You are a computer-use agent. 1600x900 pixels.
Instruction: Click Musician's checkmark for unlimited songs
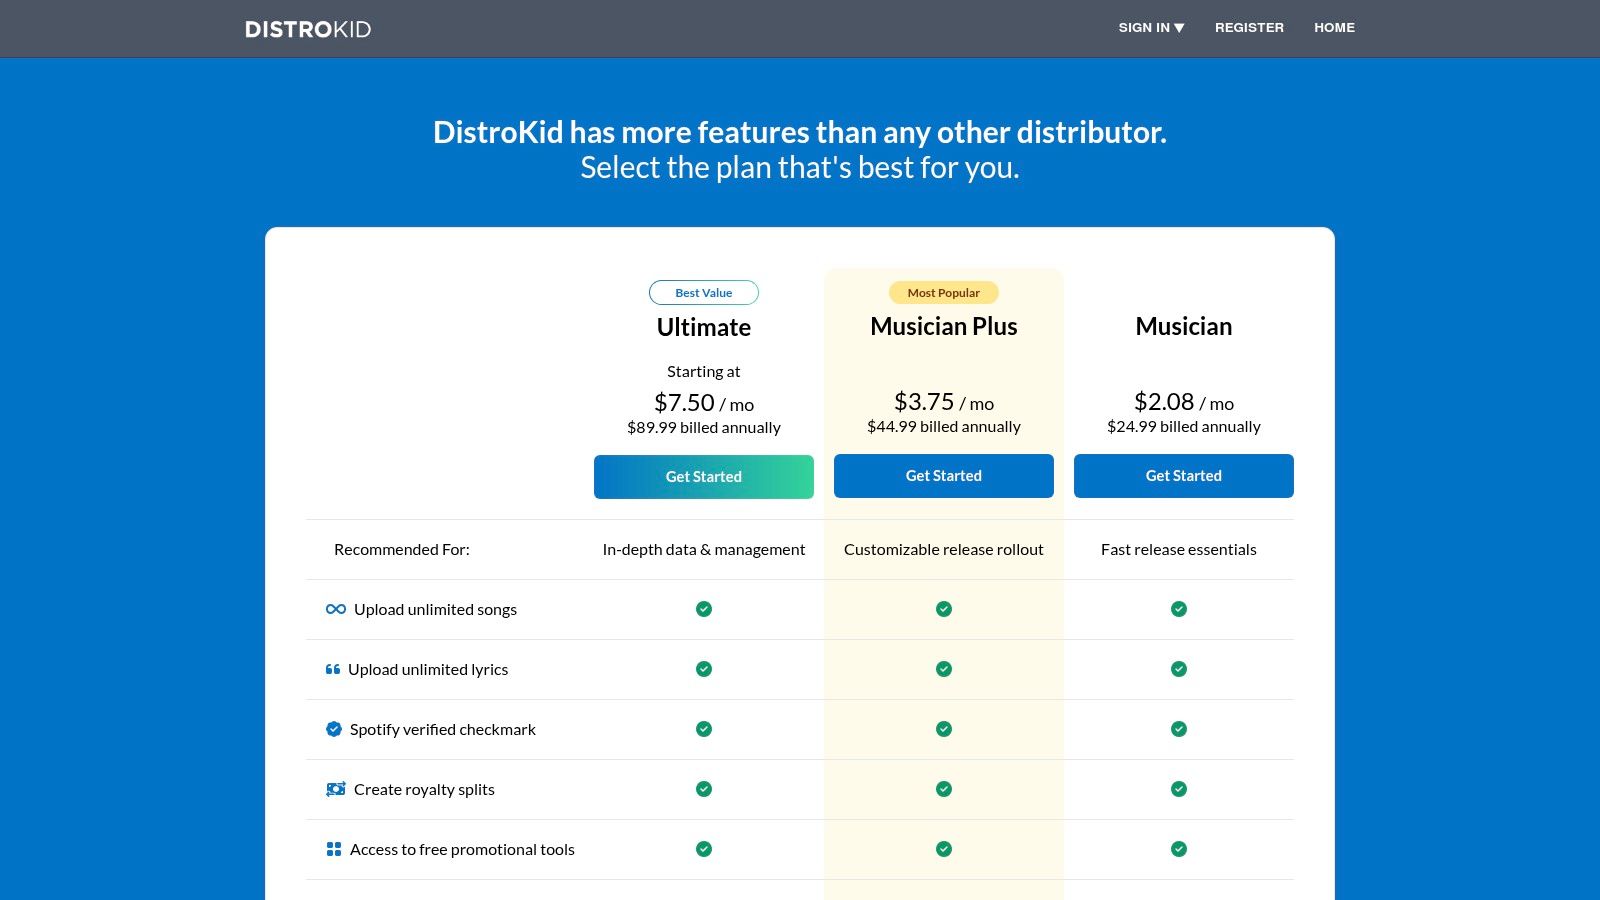[x=1179, y=609]
